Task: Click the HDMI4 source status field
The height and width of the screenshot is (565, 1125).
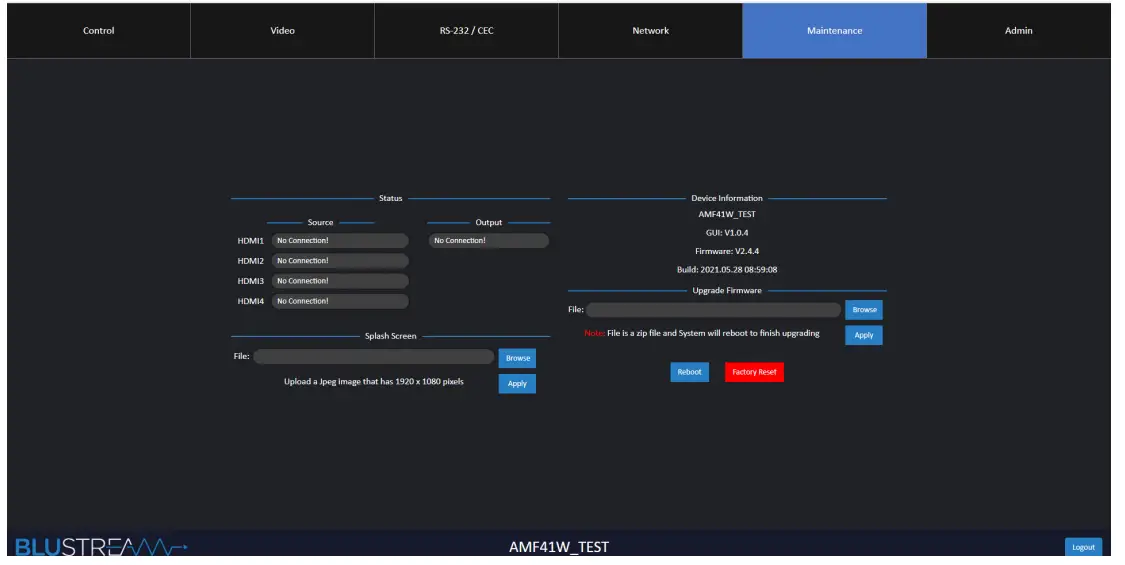Action: pos(340,301)
